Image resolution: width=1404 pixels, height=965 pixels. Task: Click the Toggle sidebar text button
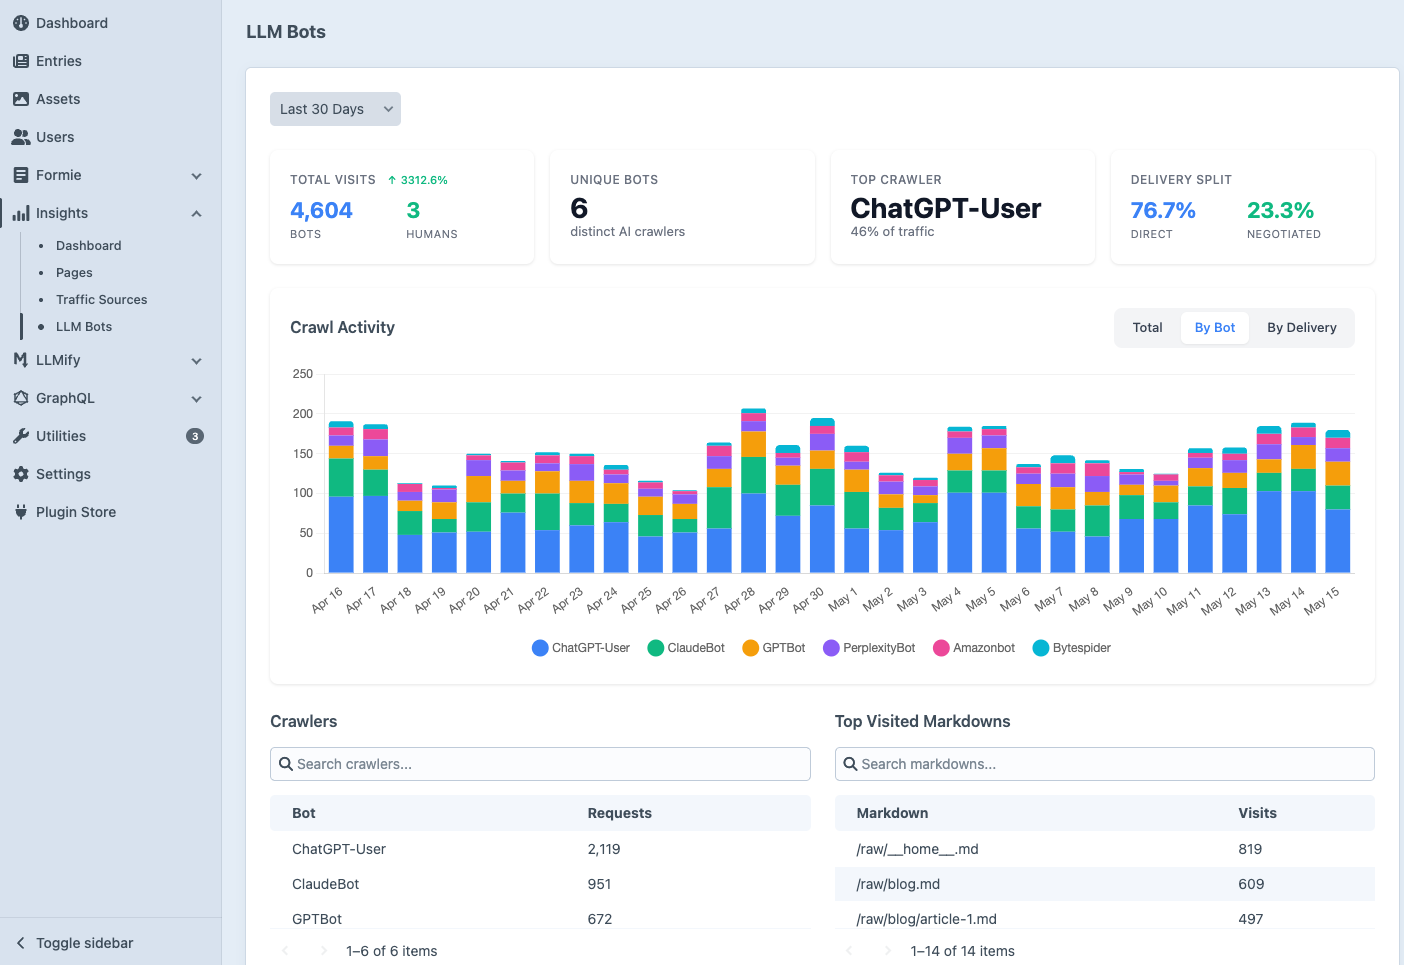pos(84,943)
